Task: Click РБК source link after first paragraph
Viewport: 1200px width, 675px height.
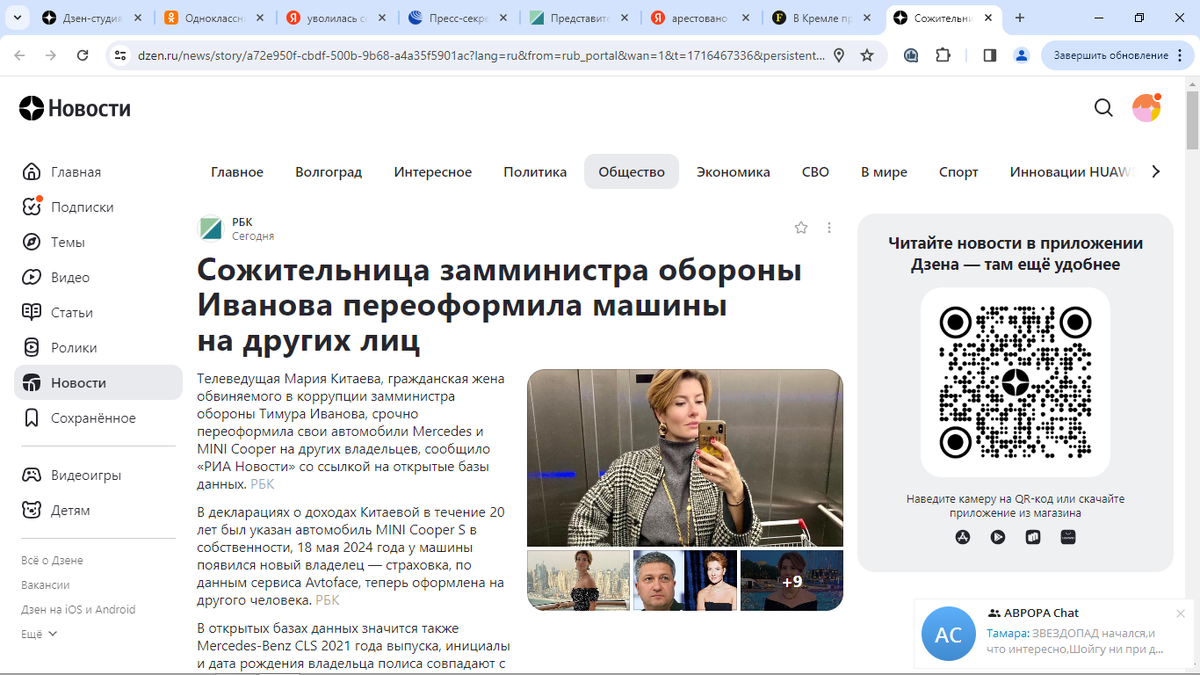Action: [x=262, y=484]
